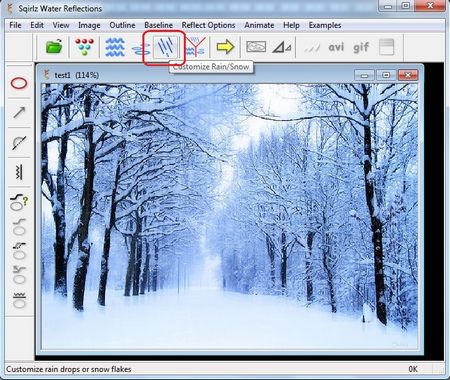Image resolution: width=450 pixels, height=380 pixels.
Task: Click the curve with question mark tool
Action: 19,202
